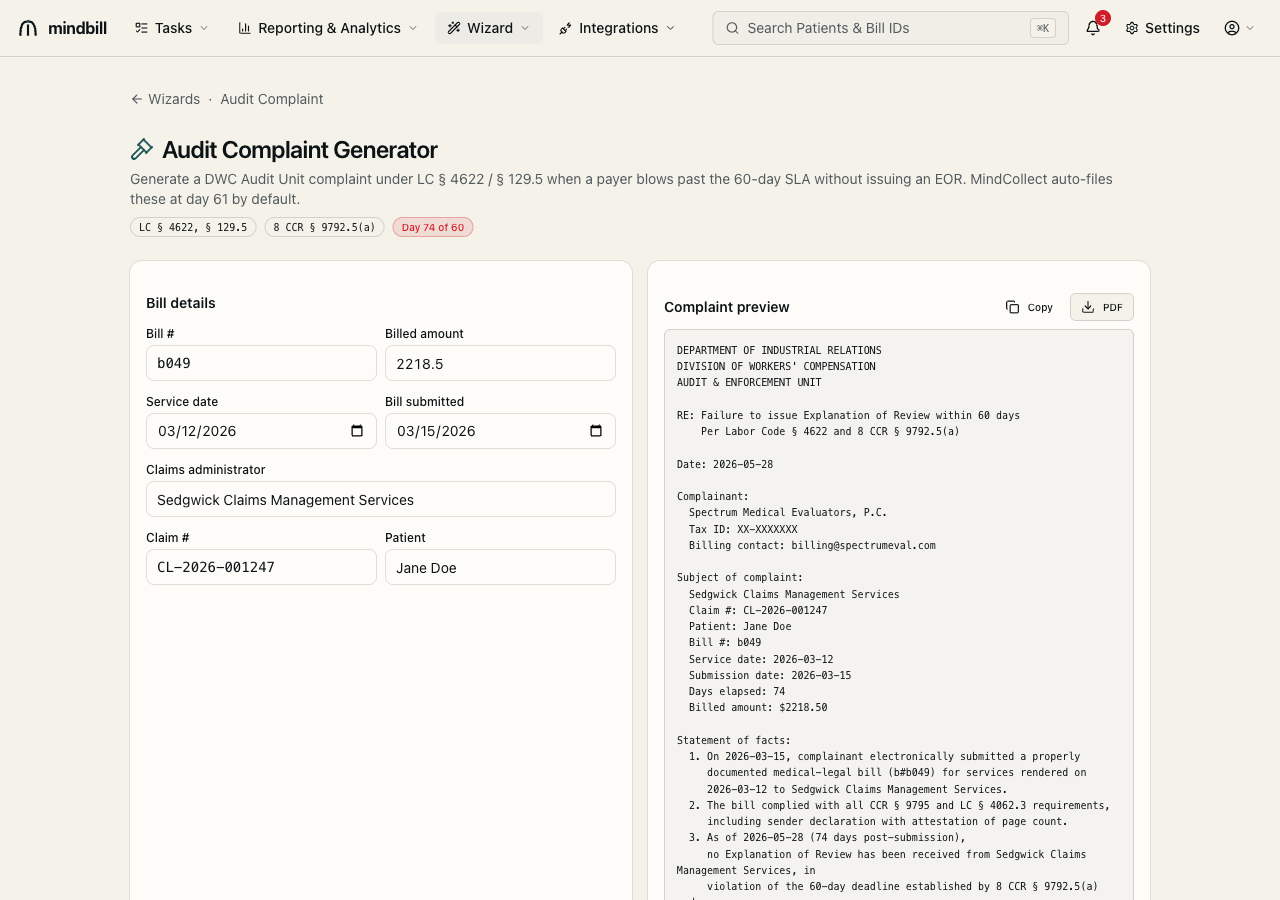
Task: Click the ⌘K shortcut badge
Action: pyautogui.click(x=1043, y=28)
